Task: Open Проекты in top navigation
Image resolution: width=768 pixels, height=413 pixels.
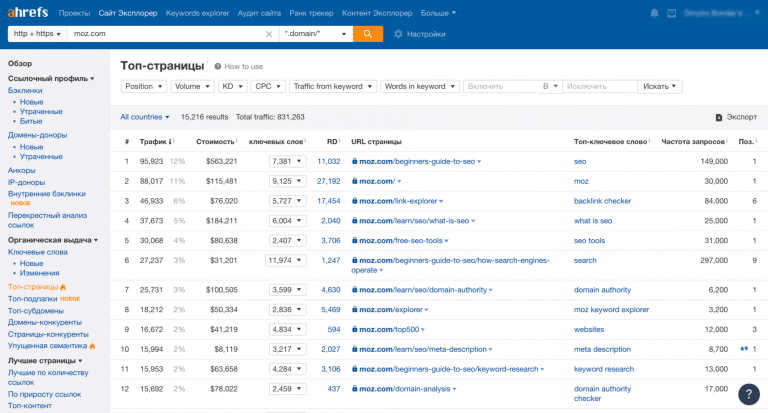Action: click(x=74, y=13)
